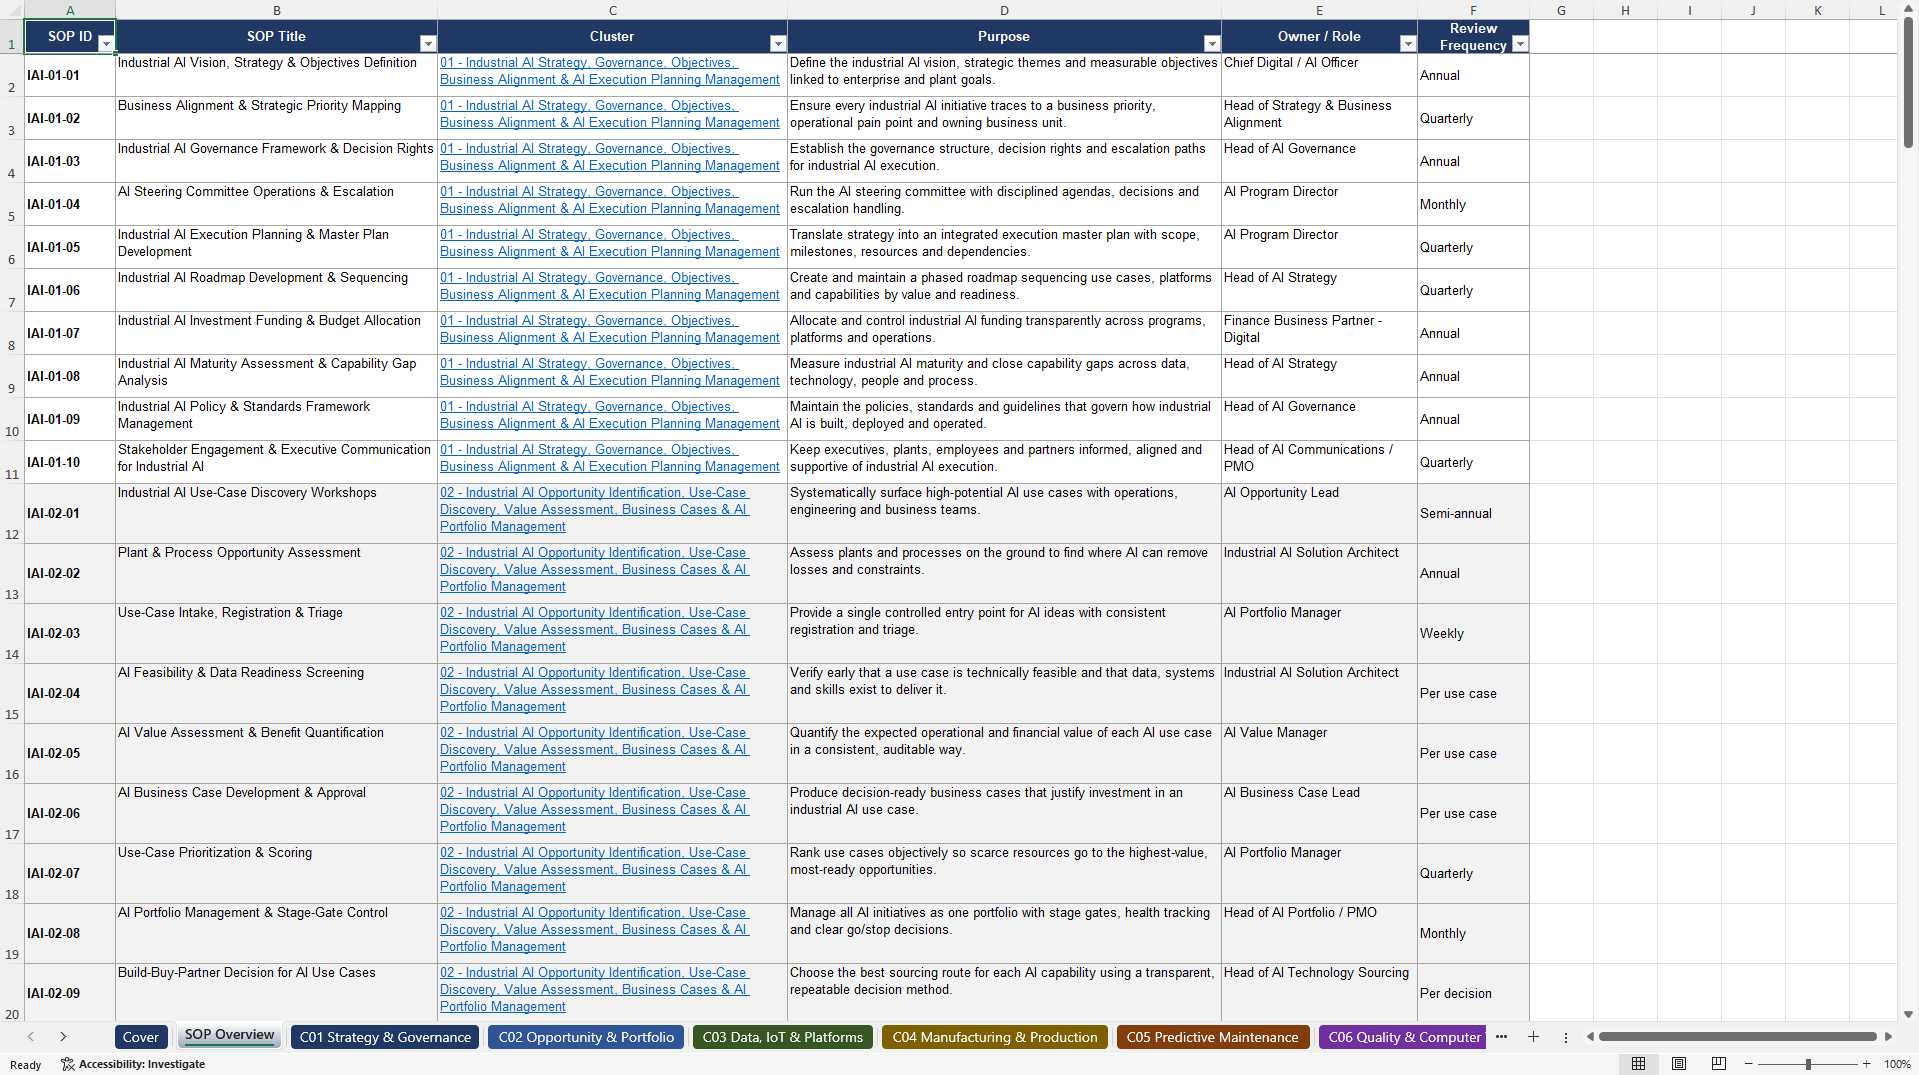Zoom out with the minus button

click(x=1750, y=1064)
